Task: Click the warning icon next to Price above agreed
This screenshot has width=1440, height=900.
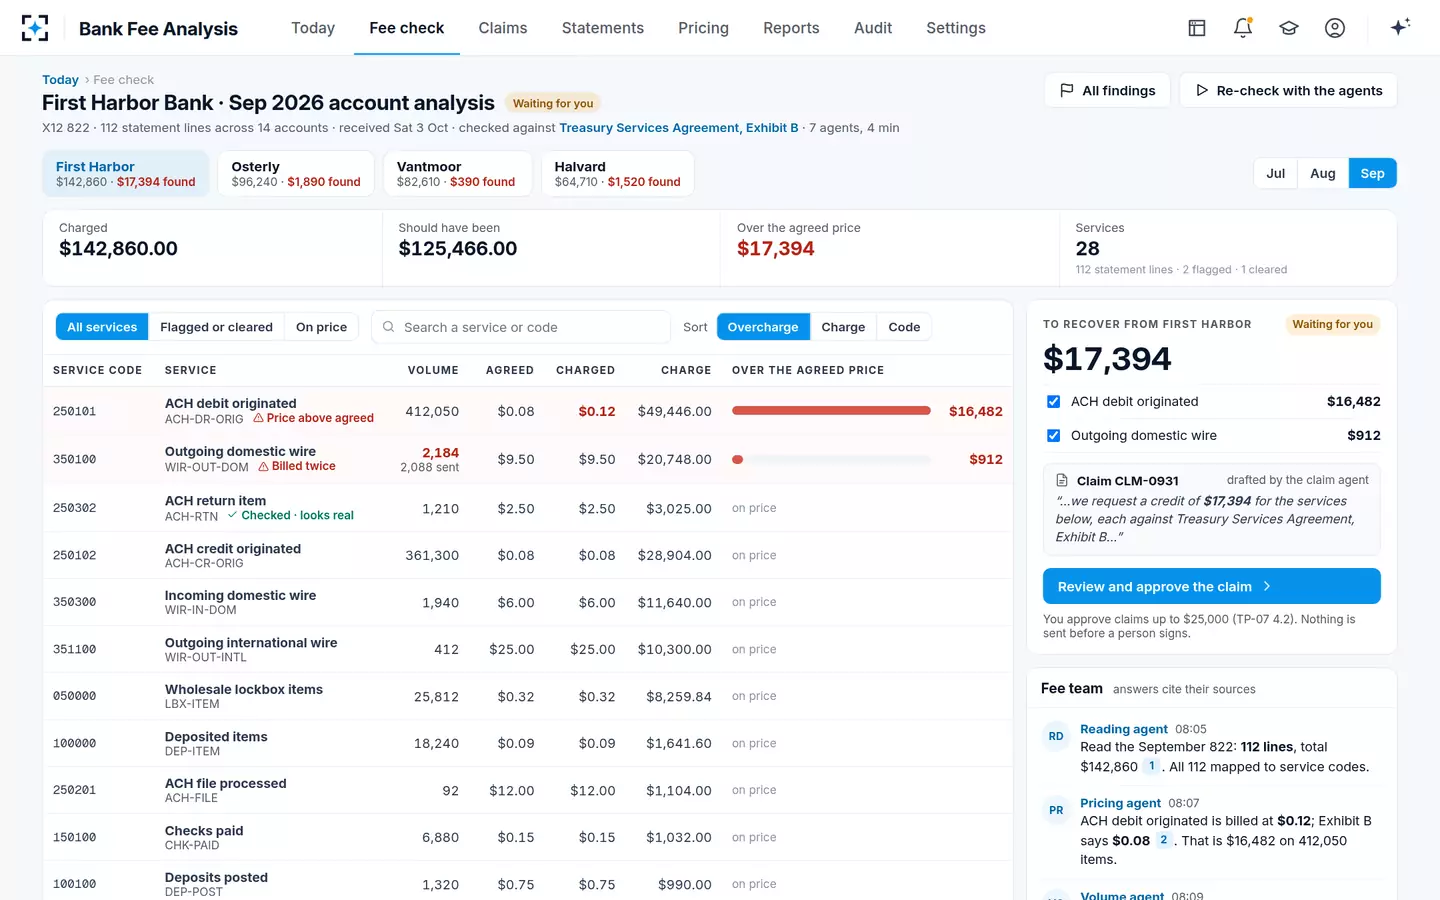Action: (258, 418)
